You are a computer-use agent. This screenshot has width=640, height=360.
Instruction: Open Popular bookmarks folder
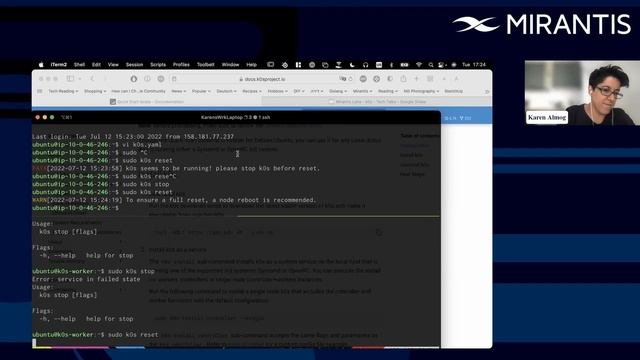pos(201,91)
